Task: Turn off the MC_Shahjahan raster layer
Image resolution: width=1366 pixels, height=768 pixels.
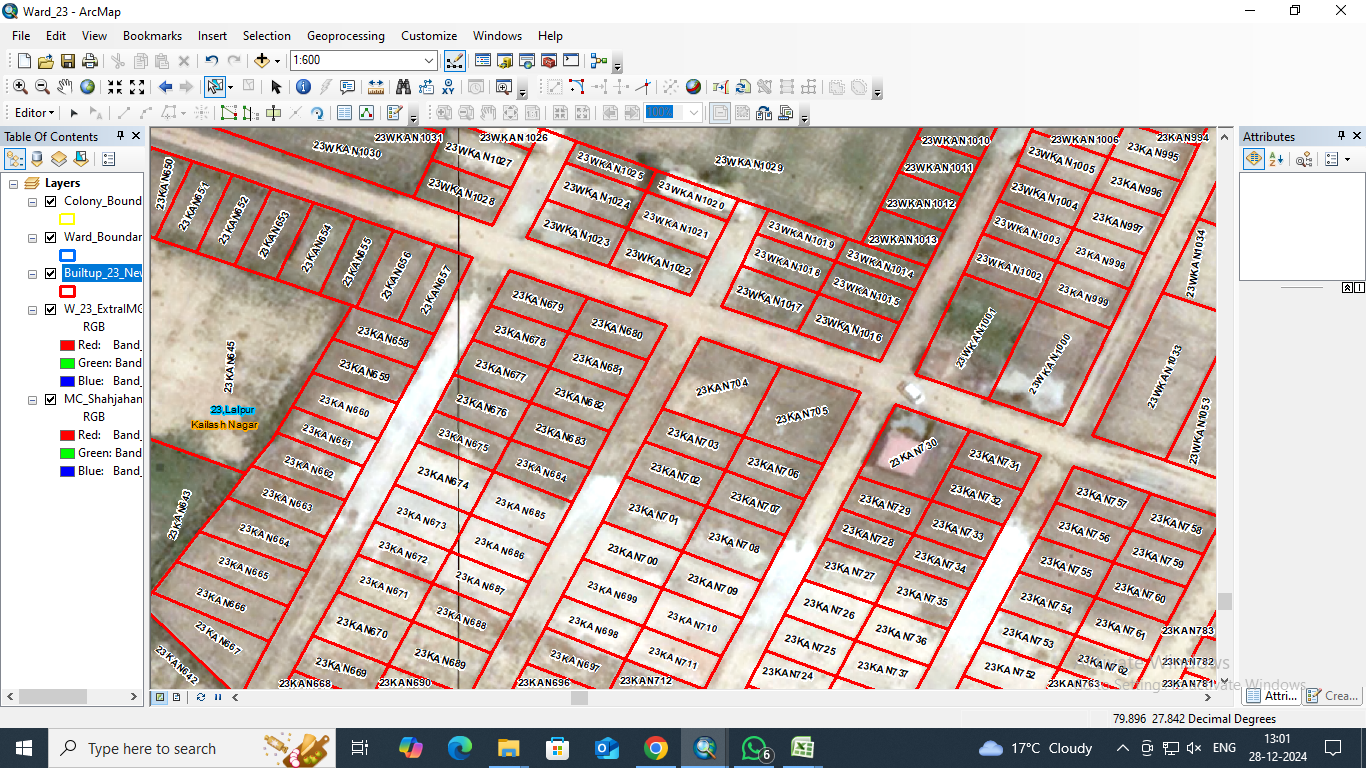Action: point(51,399)
